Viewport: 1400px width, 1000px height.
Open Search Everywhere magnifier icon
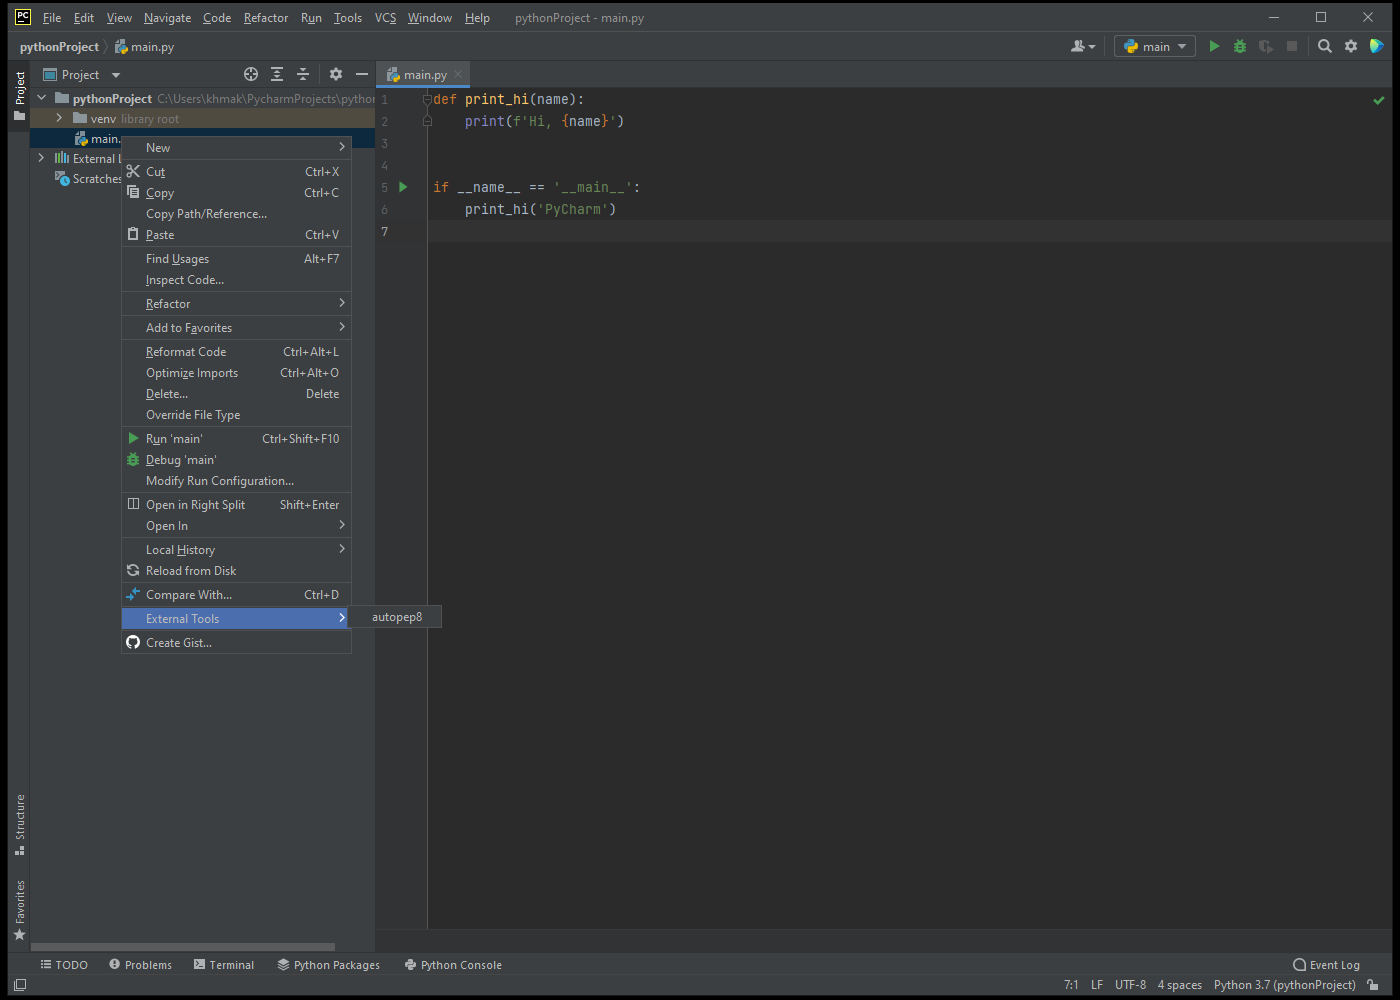coord(1325,46)
